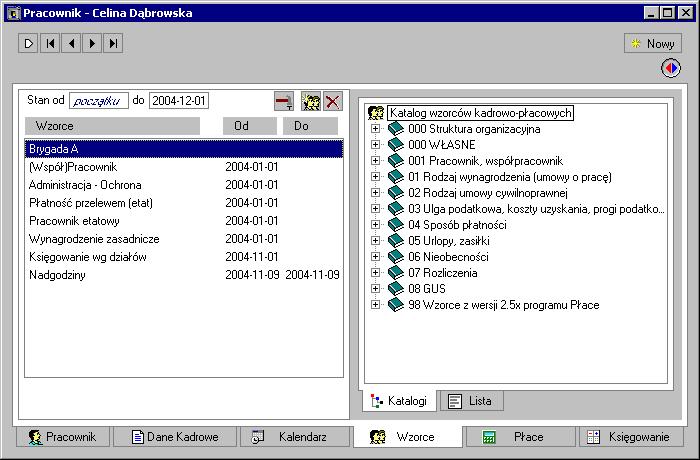The image size is (700, 460).
Task: Click the book icon of 08 GUS
Action: point(396,289)
